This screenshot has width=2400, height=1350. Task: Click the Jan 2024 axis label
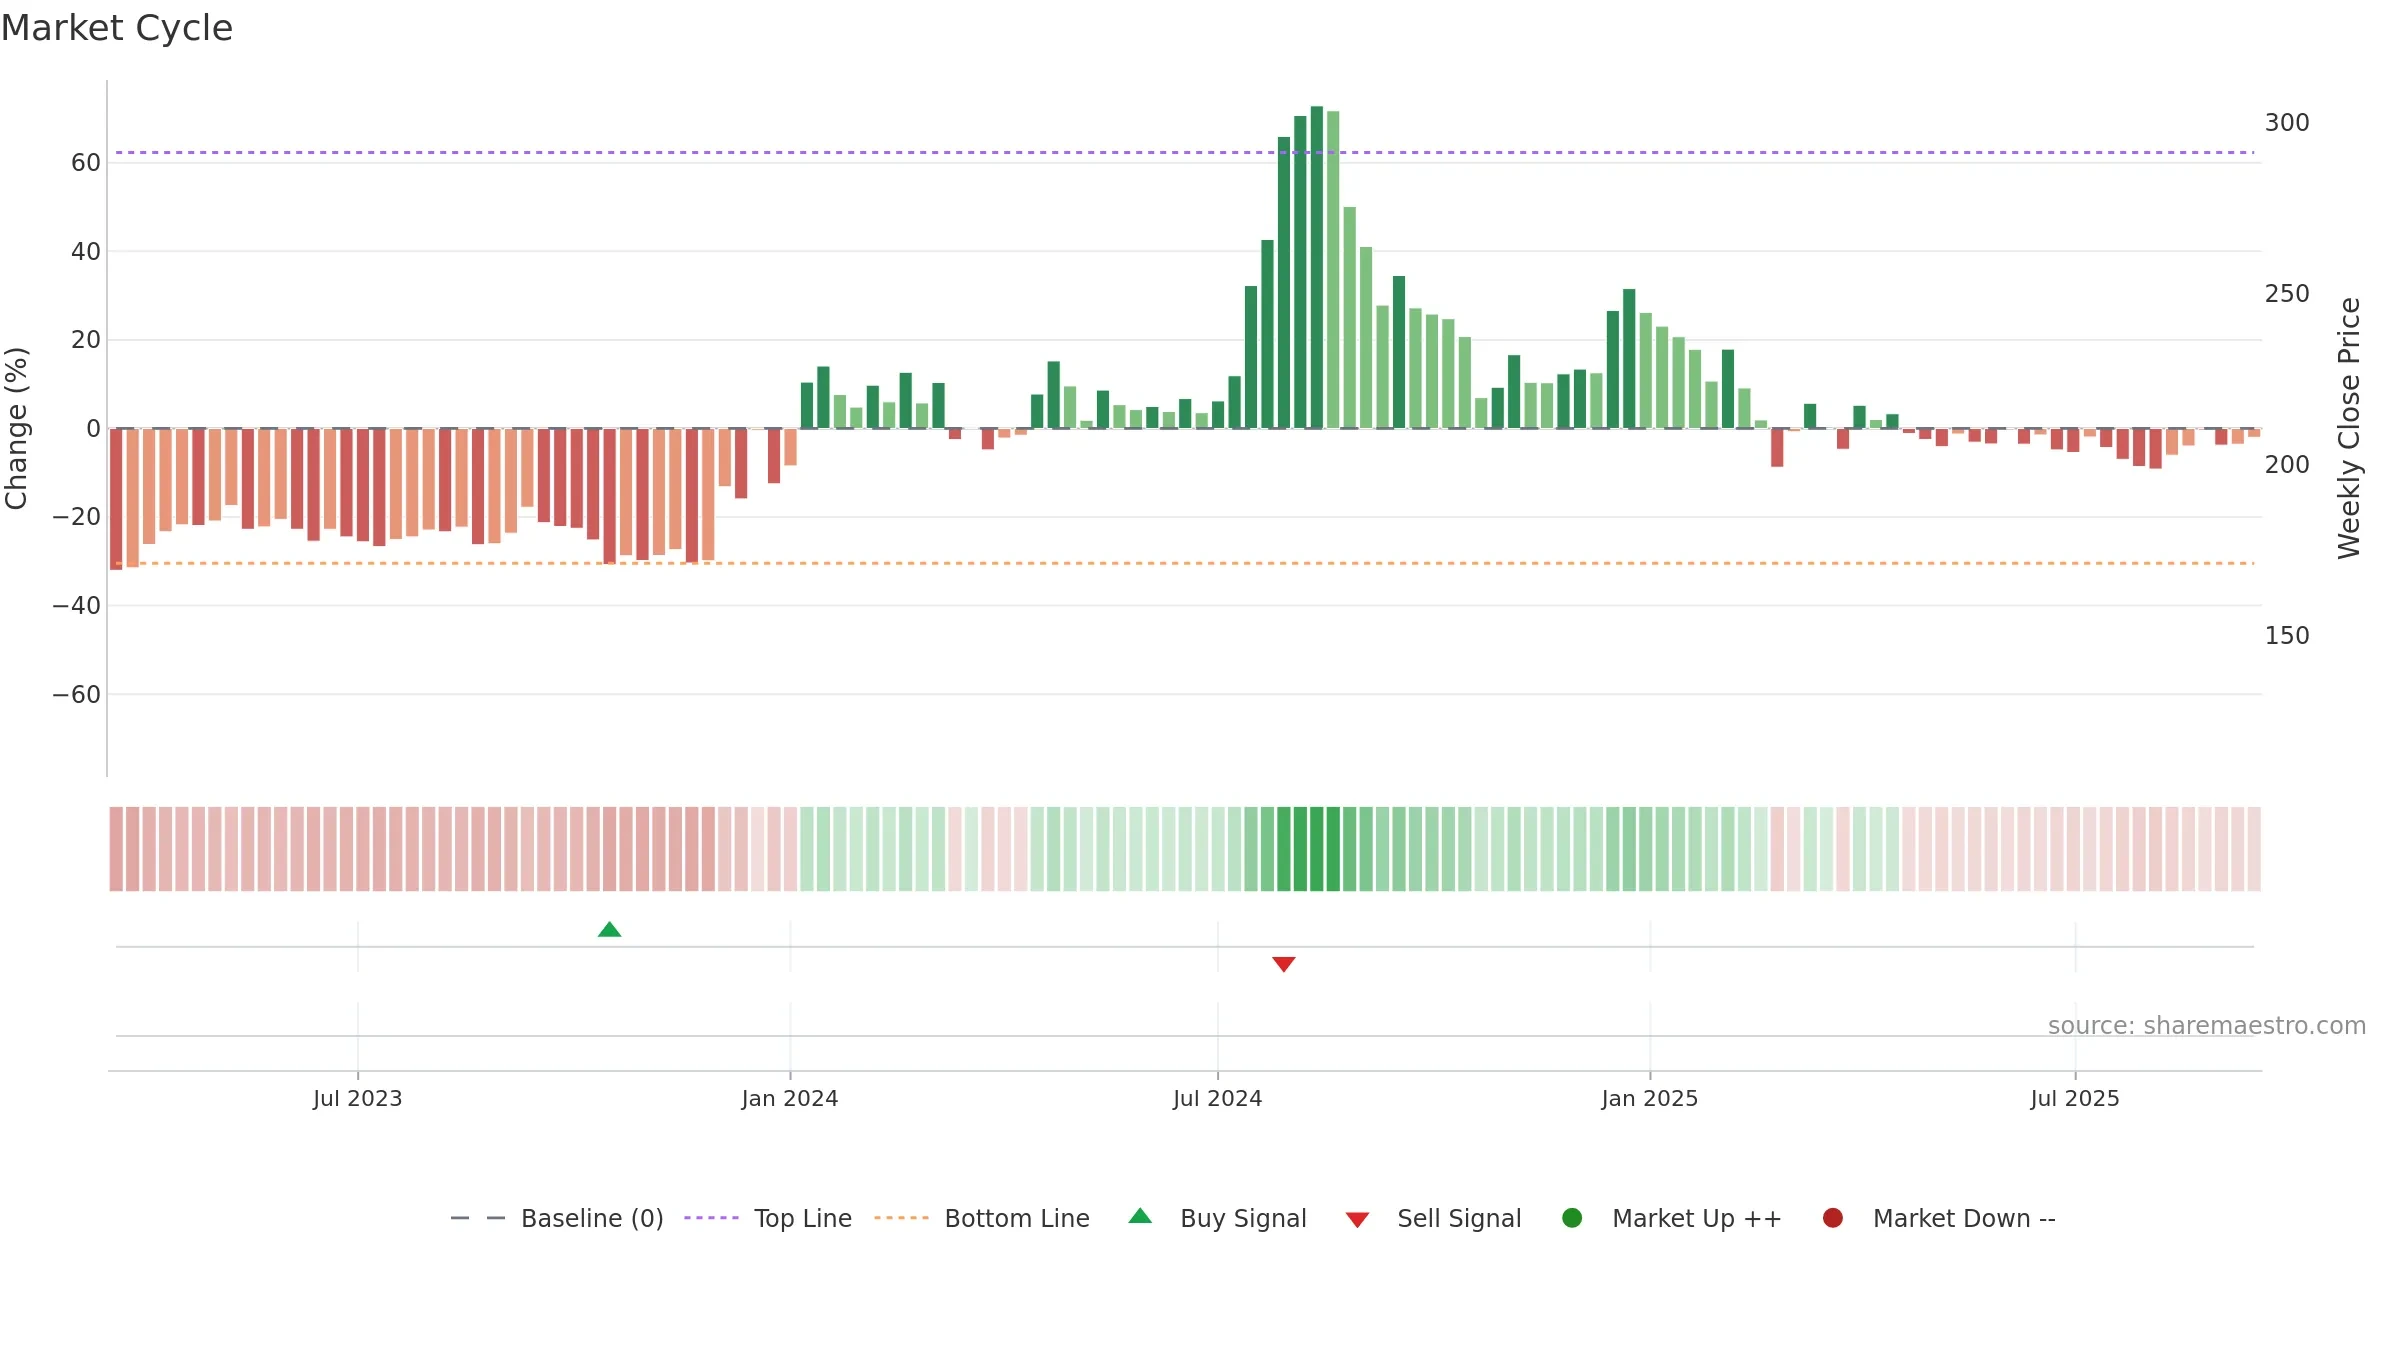pos(790,1098)
